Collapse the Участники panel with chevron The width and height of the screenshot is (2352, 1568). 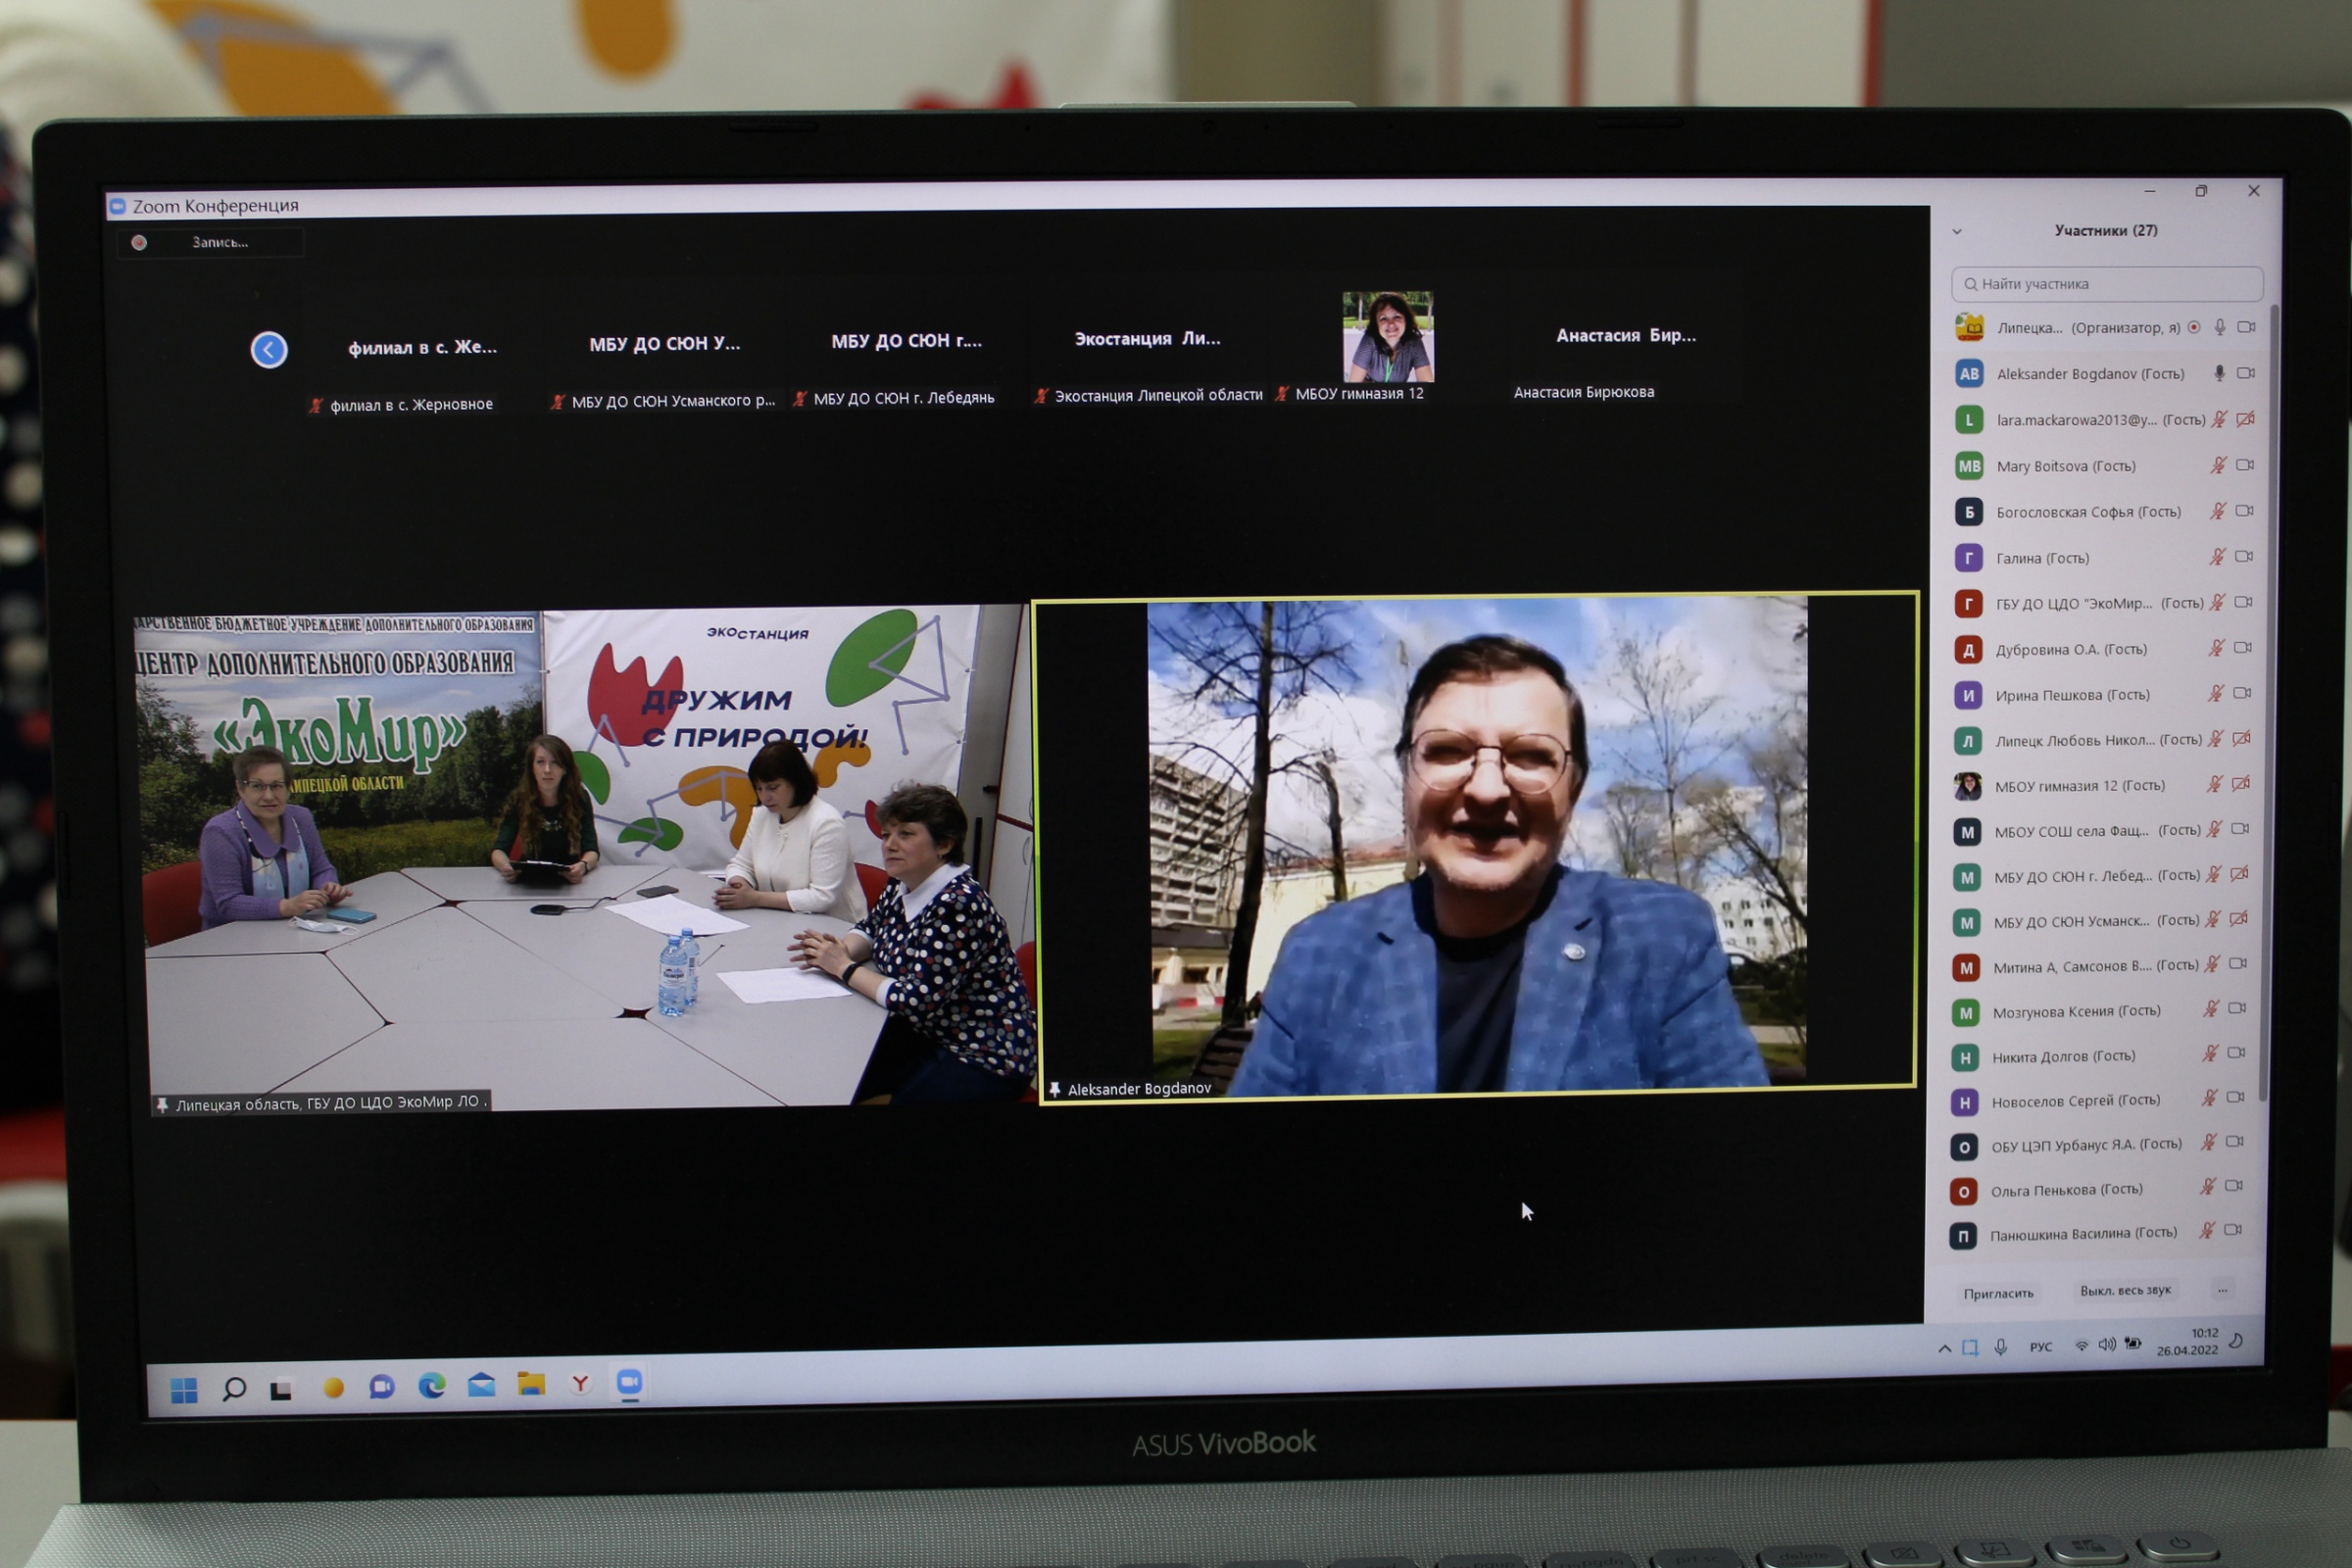pos(1957,232)
